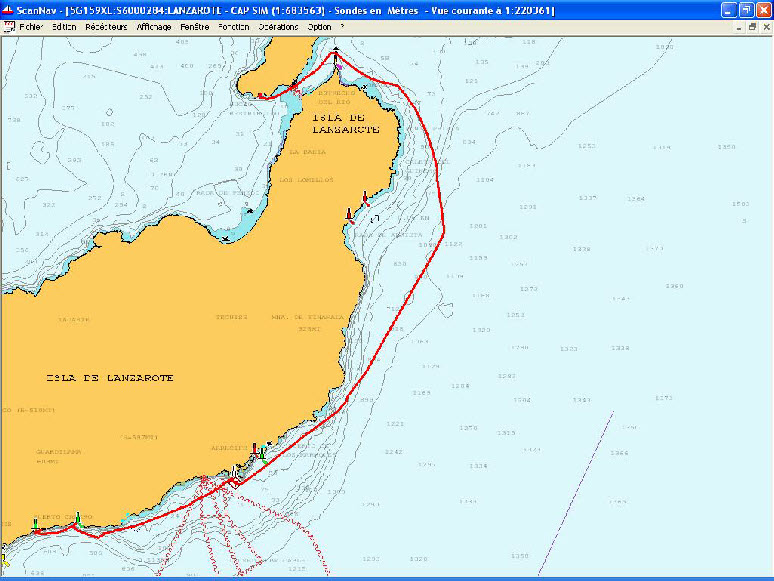Close the inner chart document window

[765, 27]
